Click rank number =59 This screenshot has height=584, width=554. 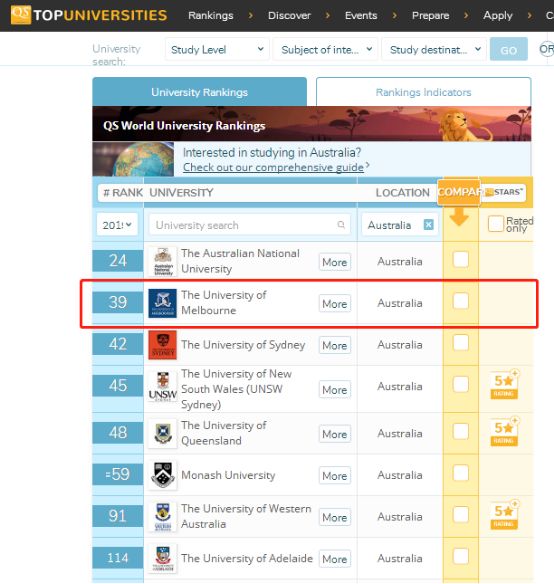point(118,474)
